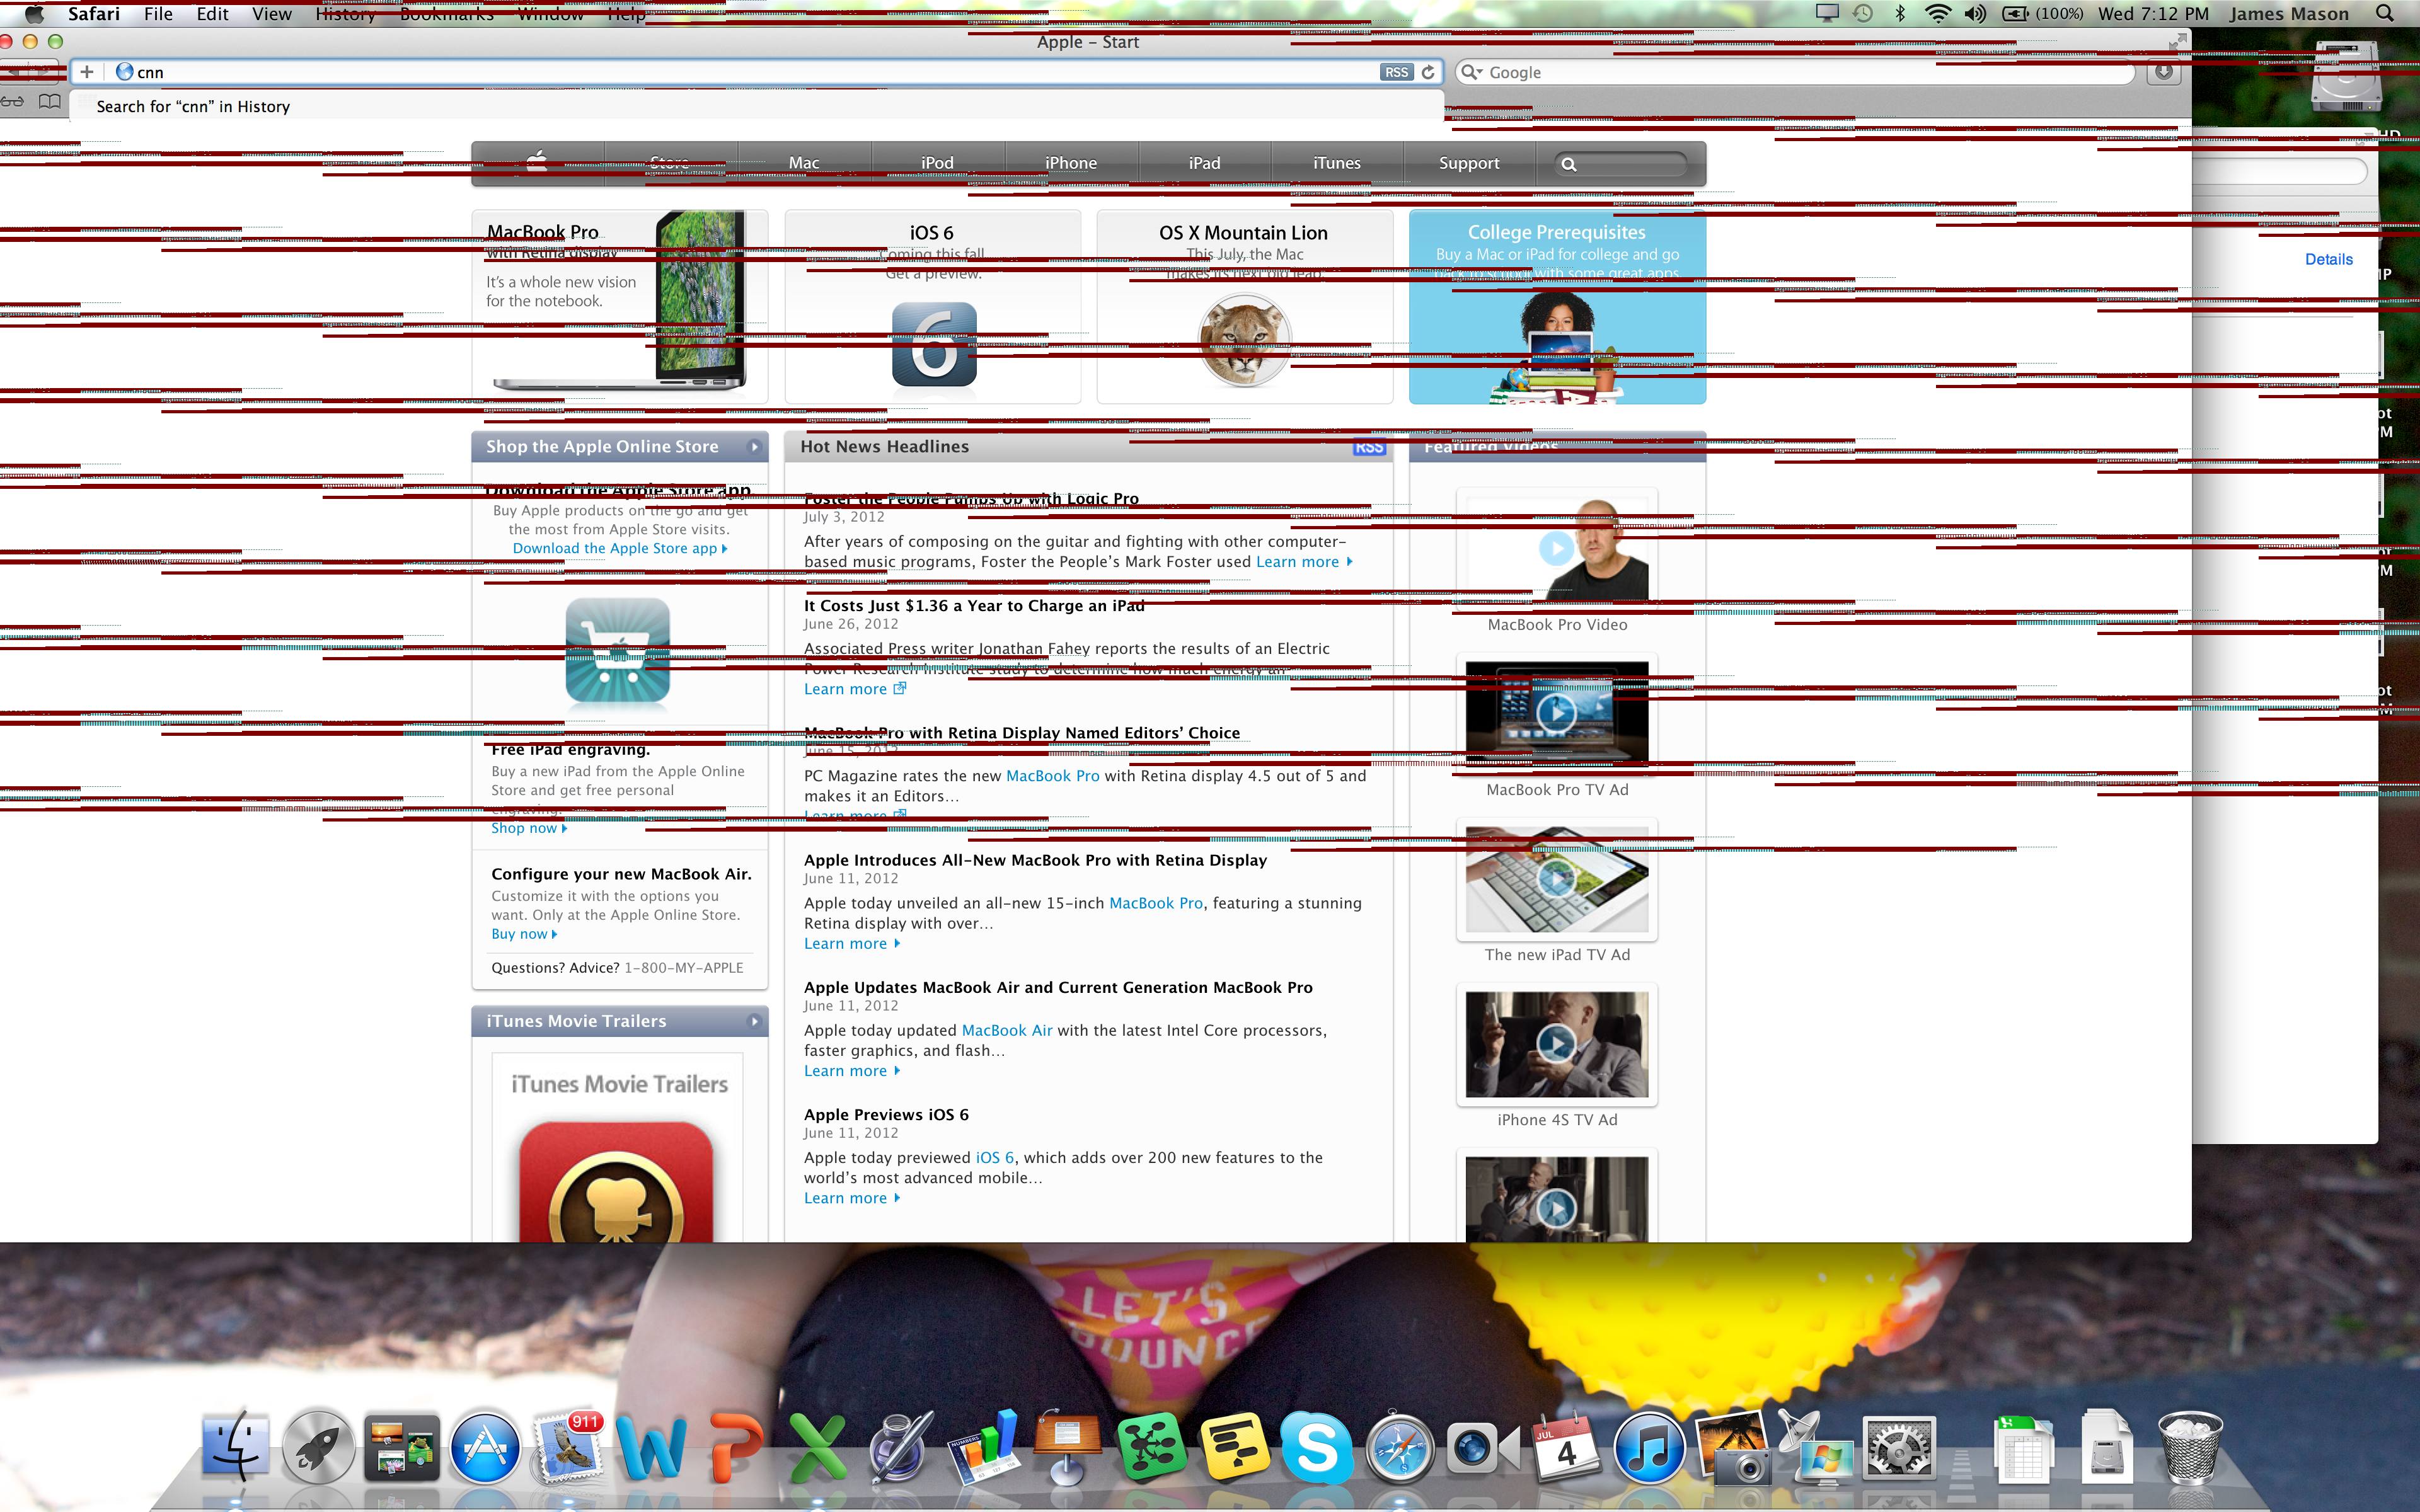Choose 'Search for cnn in History' suggestion

pyautogui.click(x=193, y=106)
